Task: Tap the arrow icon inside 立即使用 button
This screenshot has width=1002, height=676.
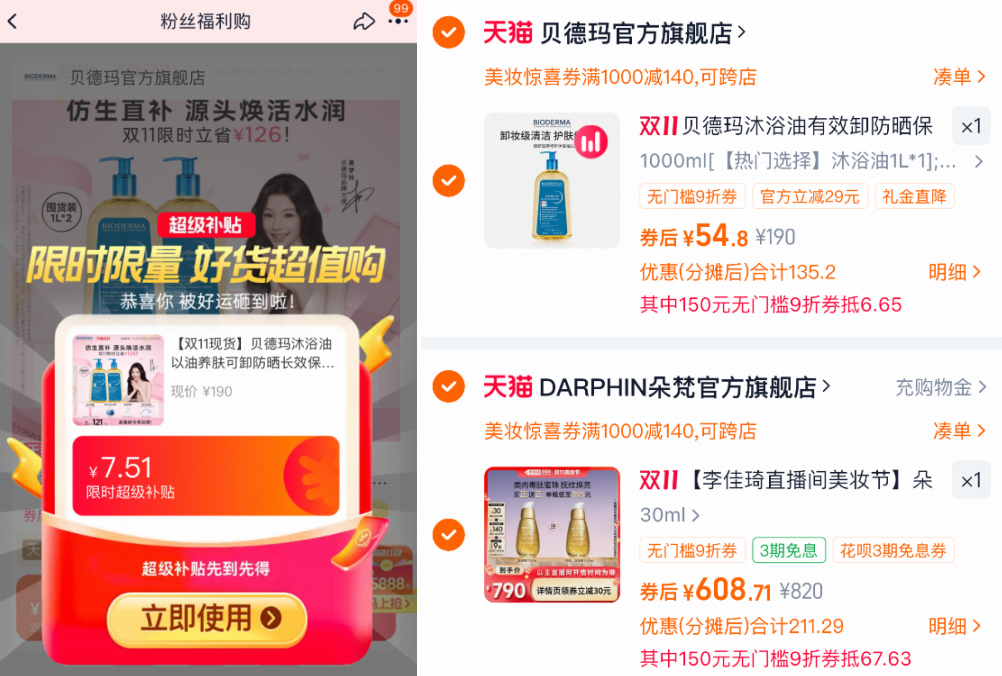Action: (271, 618)
